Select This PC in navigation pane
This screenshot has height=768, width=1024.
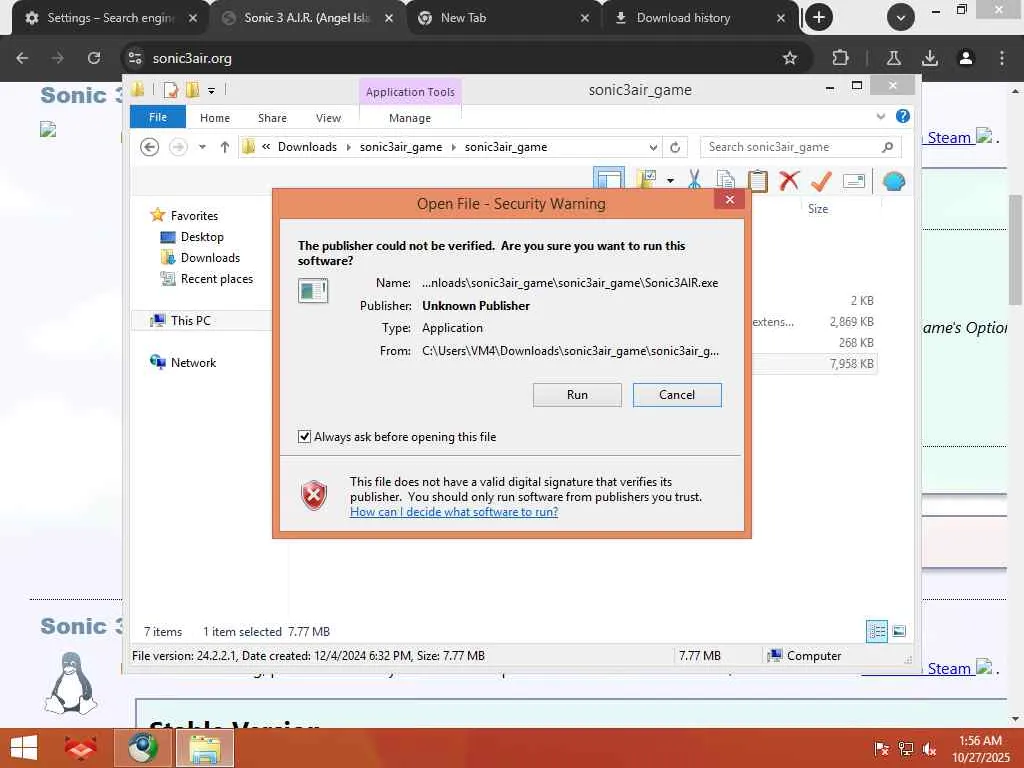pyautogui.click(x=191, y=321)
